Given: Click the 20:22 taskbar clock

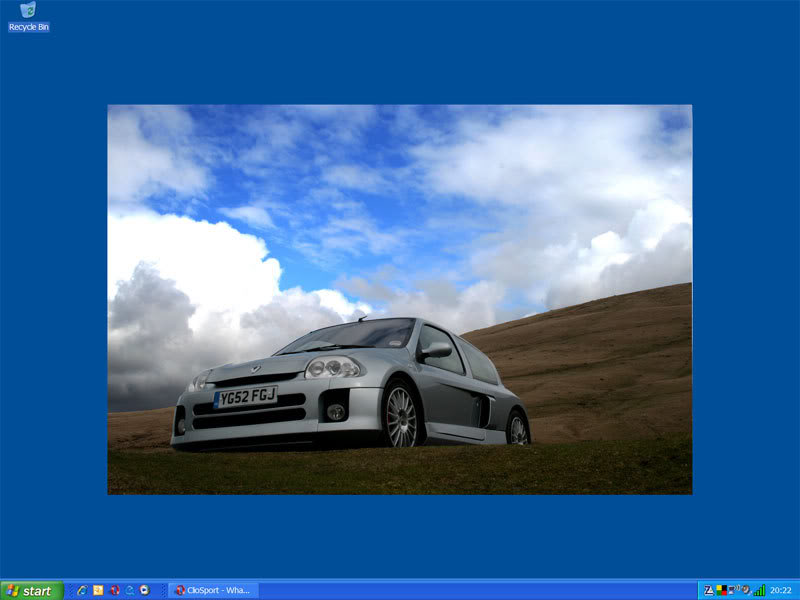Looking at the screenshot, I should click(x=781, y=590).
